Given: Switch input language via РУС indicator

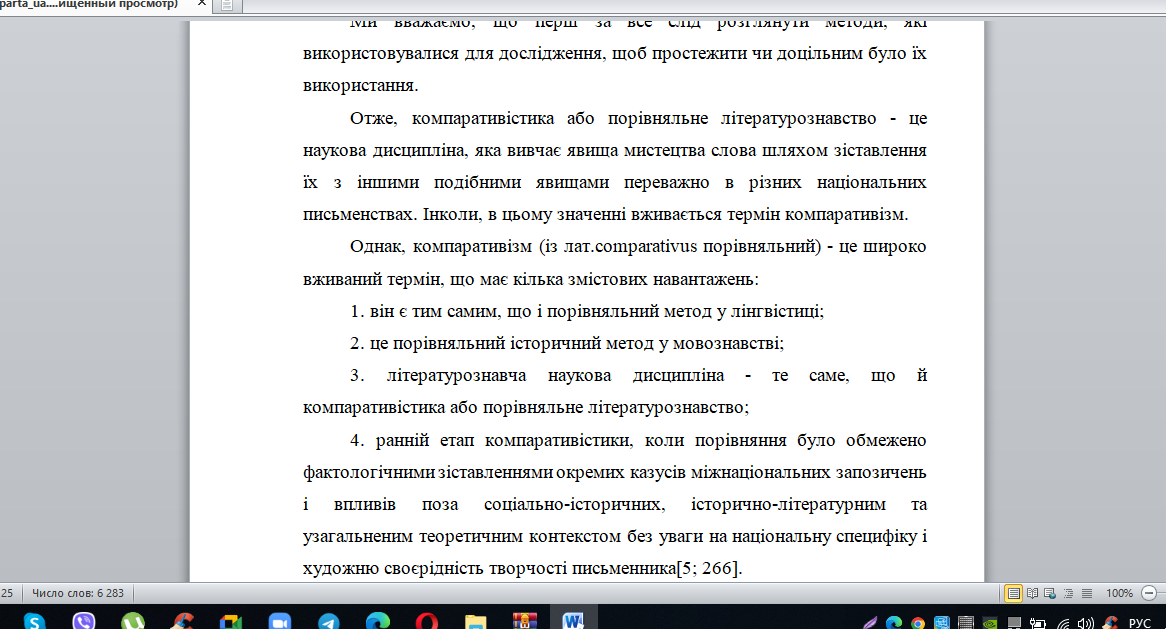Looking at the screenshot, I should [1139, 623].
